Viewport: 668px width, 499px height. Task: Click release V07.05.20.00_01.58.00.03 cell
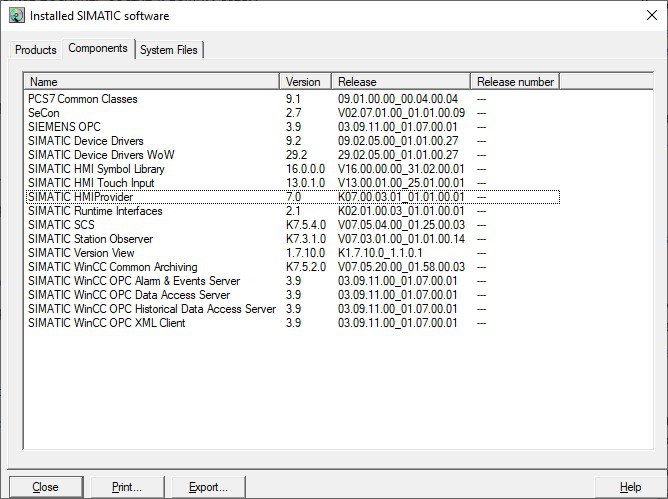[x=401, y=267]
